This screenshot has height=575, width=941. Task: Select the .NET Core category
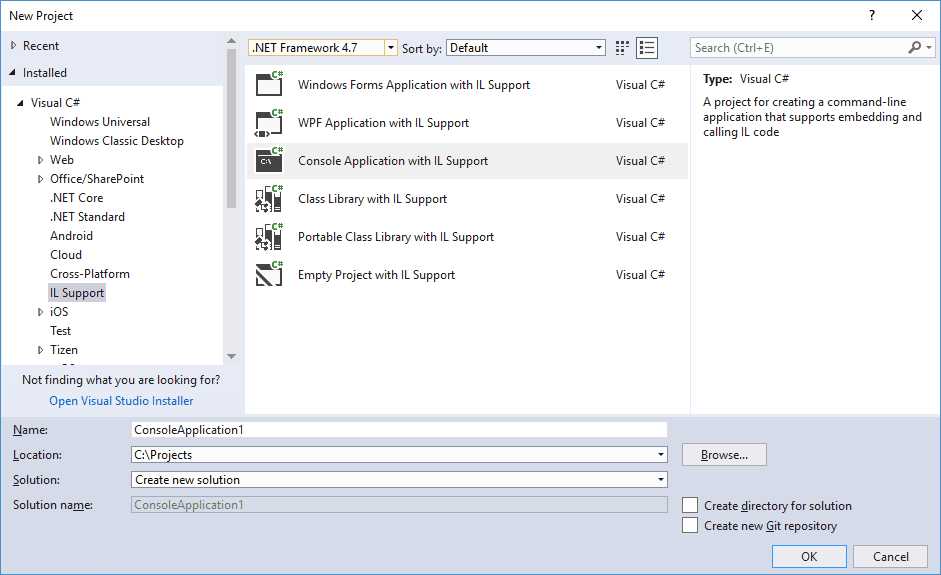point(77,198)
